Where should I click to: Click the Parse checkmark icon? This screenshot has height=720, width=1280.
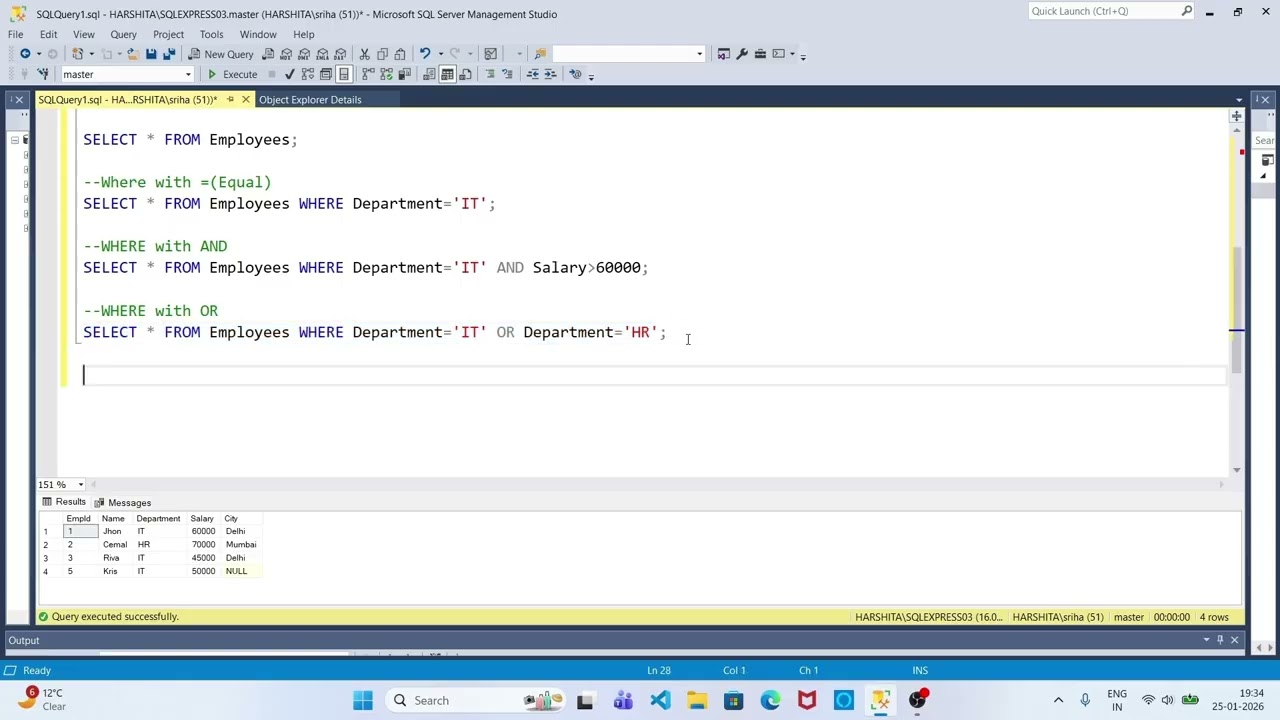[x=289, y=74]
